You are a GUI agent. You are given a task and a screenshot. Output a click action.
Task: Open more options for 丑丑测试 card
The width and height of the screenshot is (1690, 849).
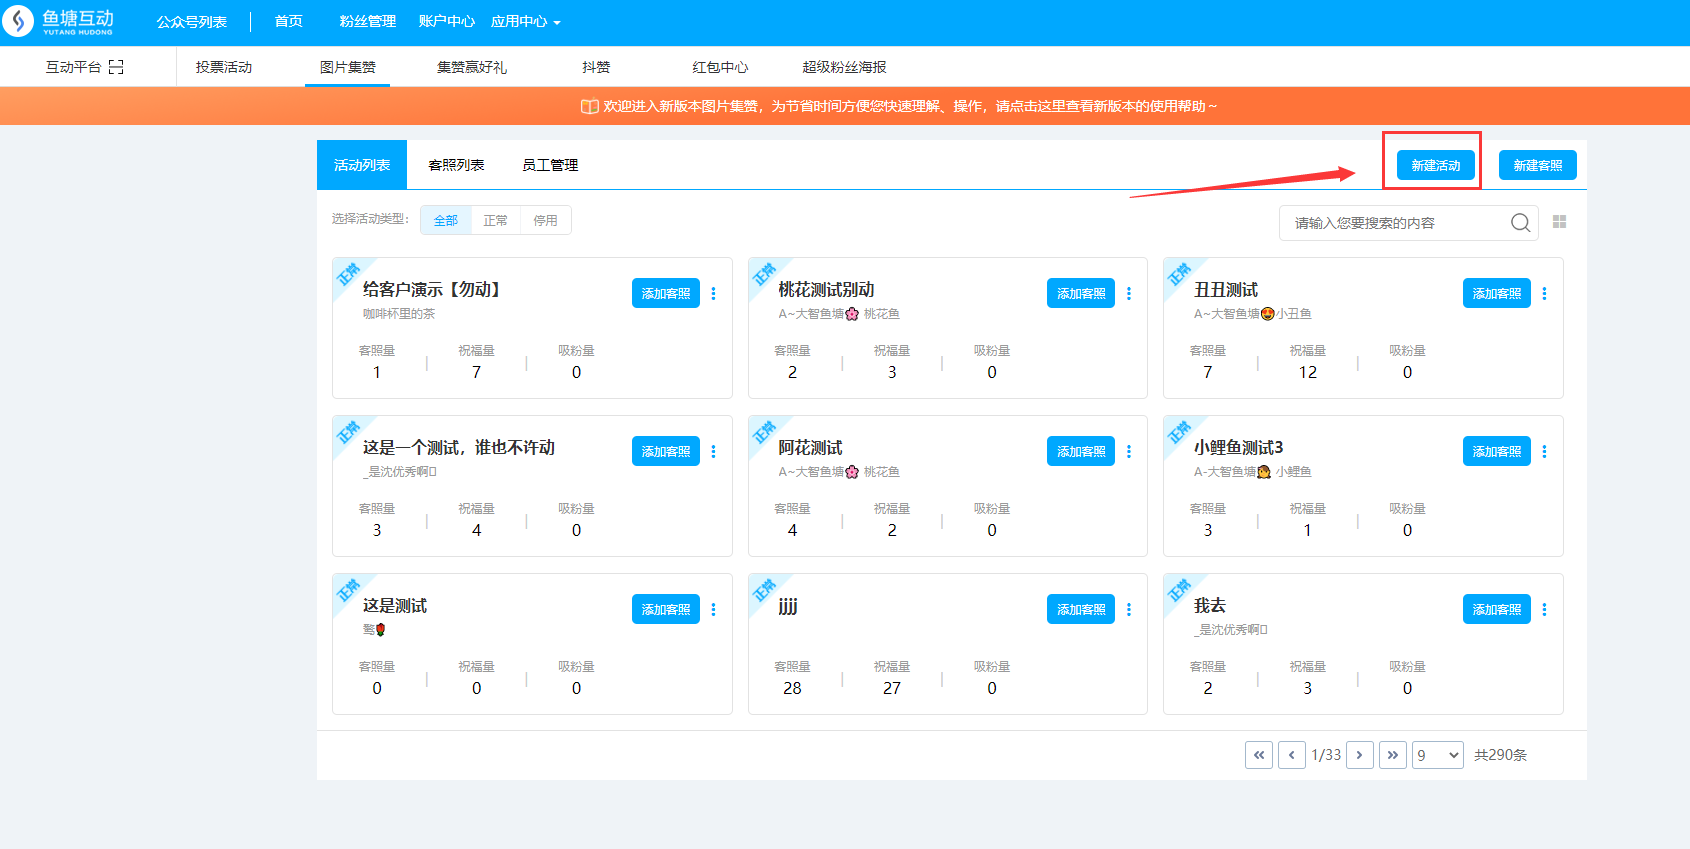pyautogui.click(x=1544, y=294)
